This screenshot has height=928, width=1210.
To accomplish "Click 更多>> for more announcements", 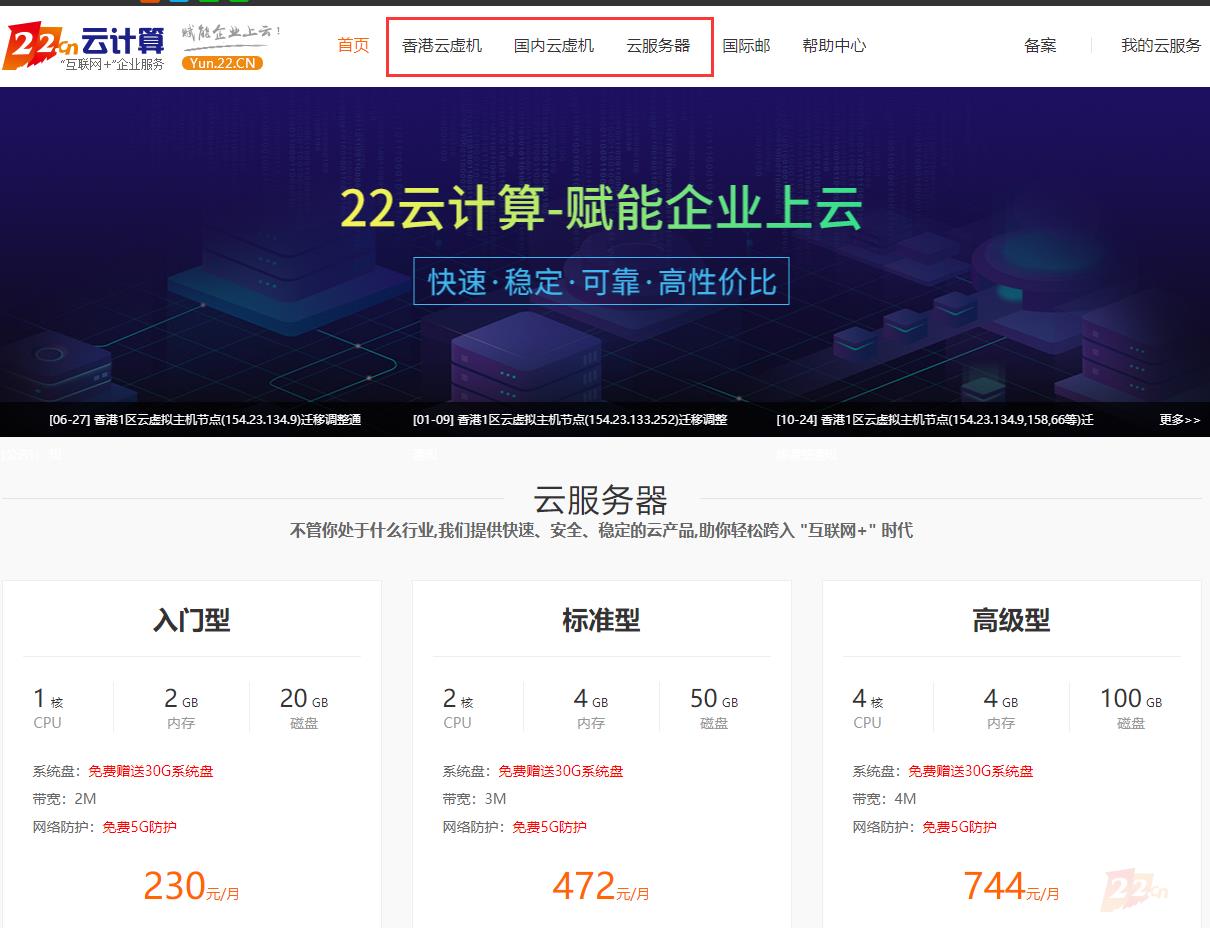I will point(1180,420).
